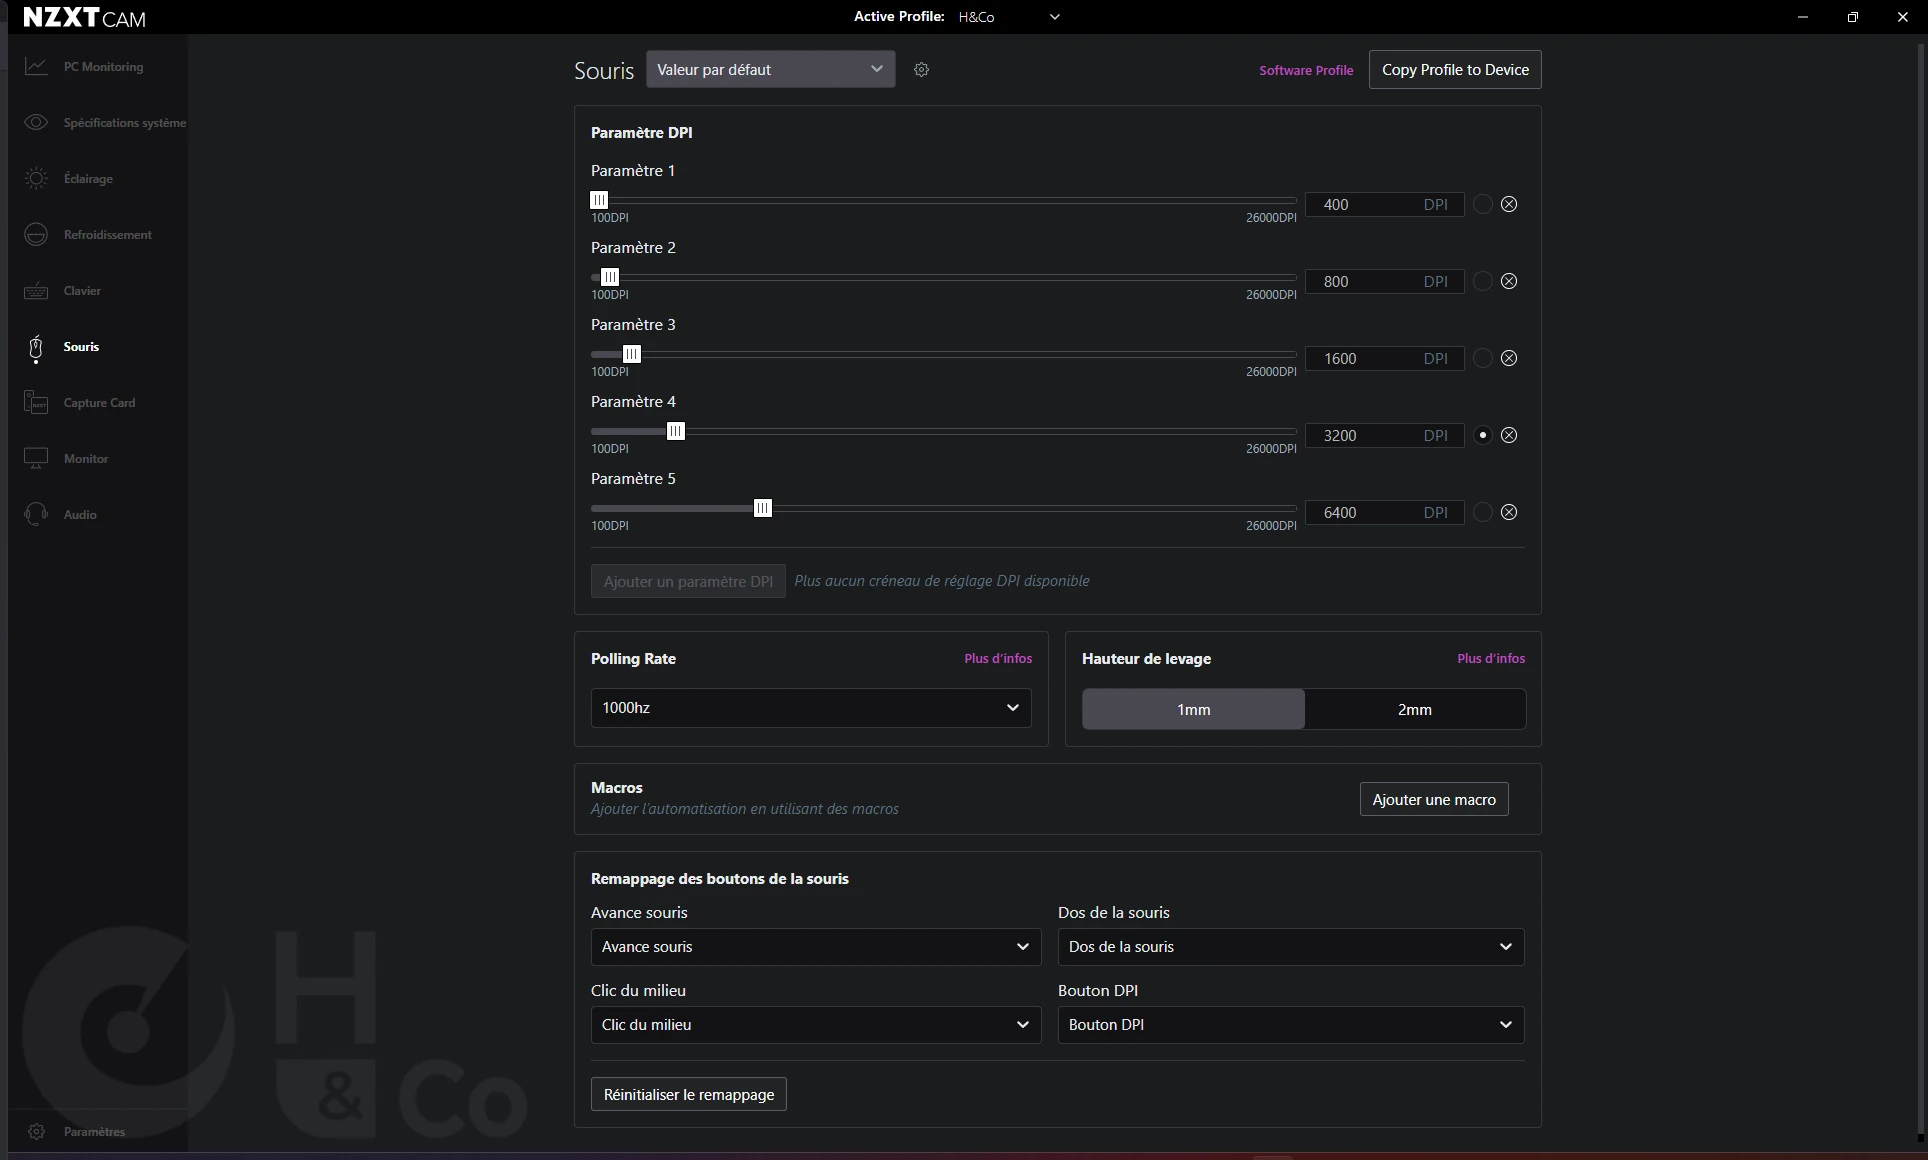Open the Active Profile H&Co dropdown
This screenshot has width=1928, height=1160.
coord(1008,16)
